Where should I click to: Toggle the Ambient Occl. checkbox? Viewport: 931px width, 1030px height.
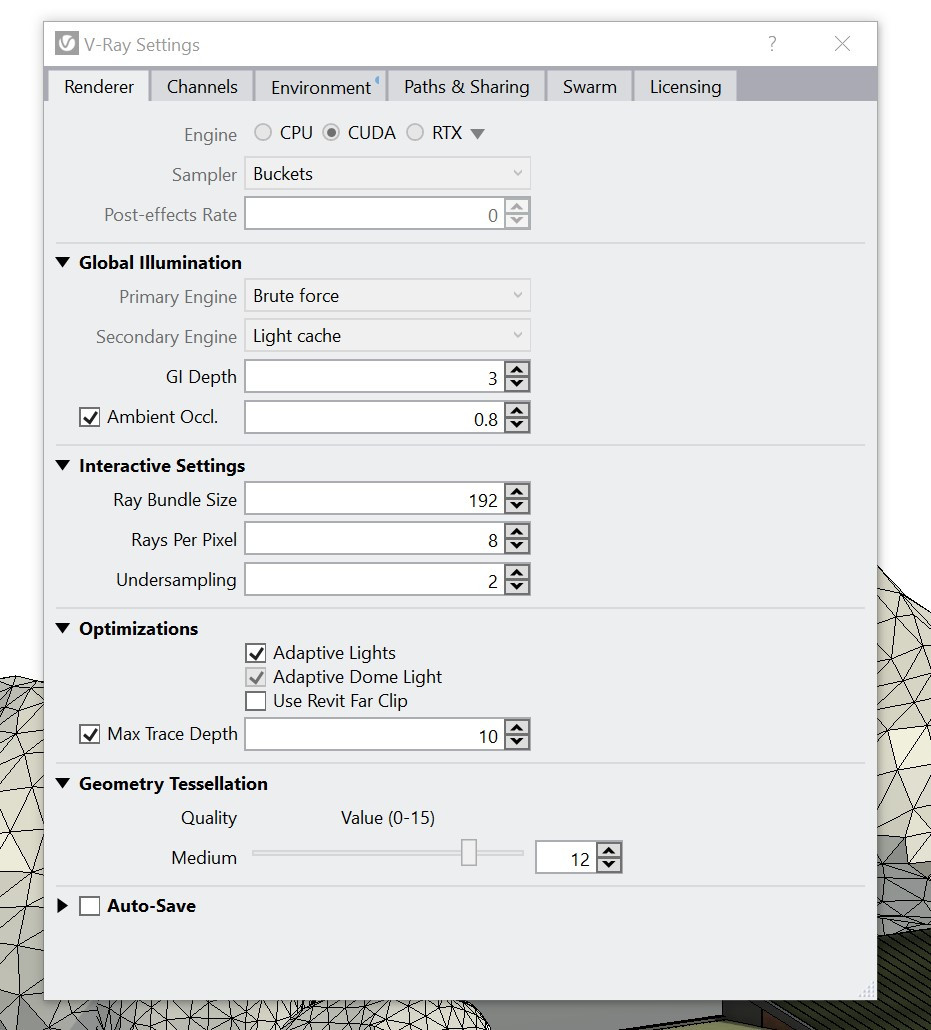[x=89, y=417]
